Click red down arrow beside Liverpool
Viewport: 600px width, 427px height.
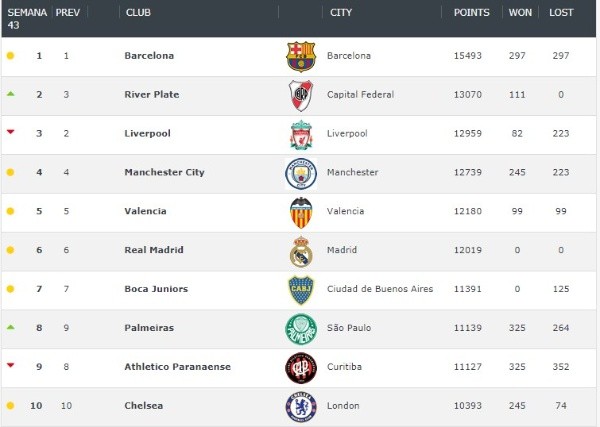tap(10, 133)
